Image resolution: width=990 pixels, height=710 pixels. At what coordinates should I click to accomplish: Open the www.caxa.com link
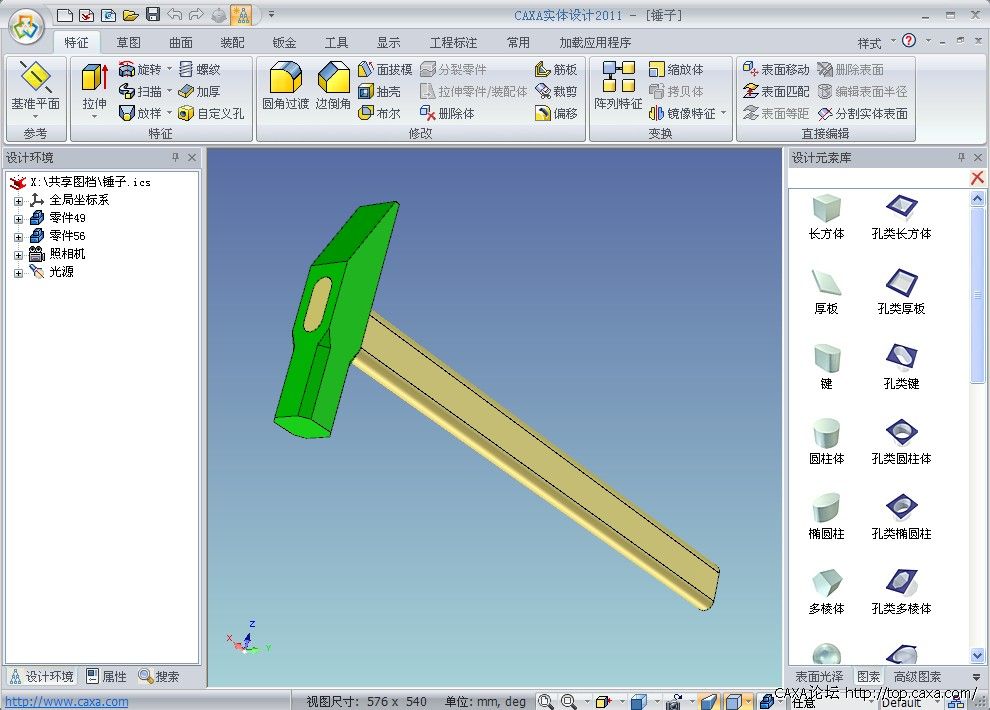click(66, 701)
